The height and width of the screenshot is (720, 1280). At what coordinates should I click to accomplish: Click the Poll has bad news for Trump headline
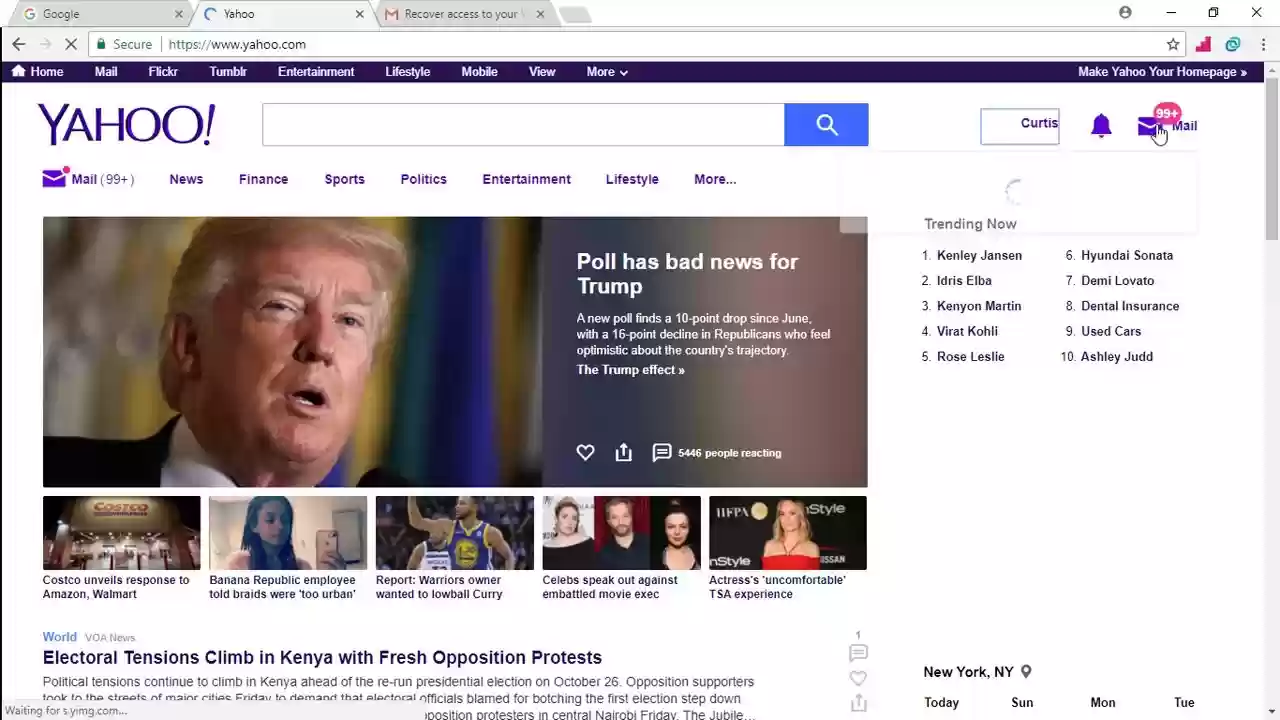click(687, 274)
